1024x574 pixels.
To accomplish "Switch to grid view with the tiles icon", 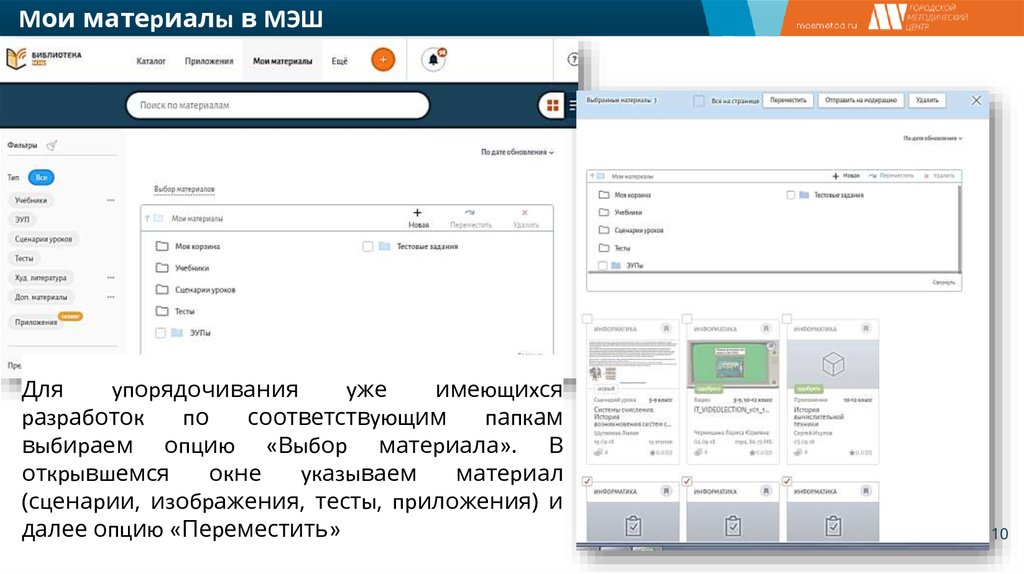I will 551,105.
